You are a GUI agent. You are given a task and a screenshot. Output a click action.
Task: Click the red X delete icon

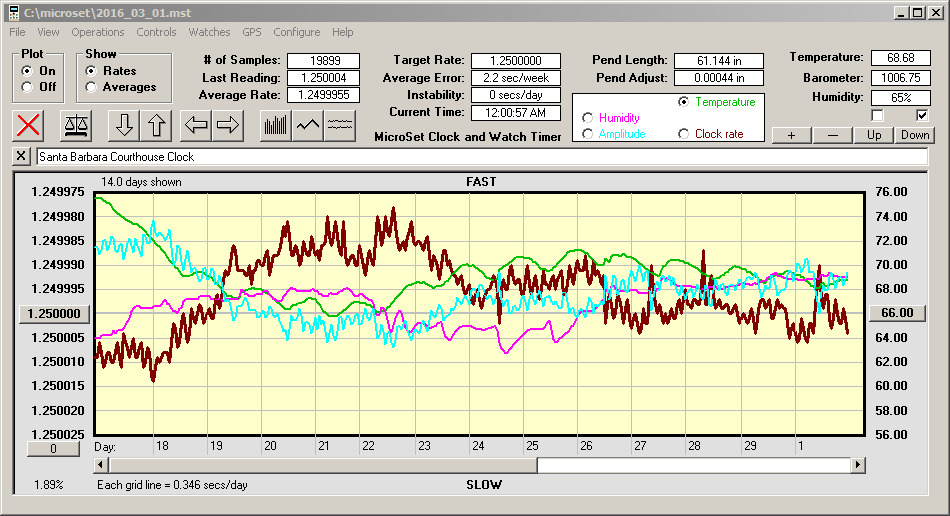pos(30,125)
